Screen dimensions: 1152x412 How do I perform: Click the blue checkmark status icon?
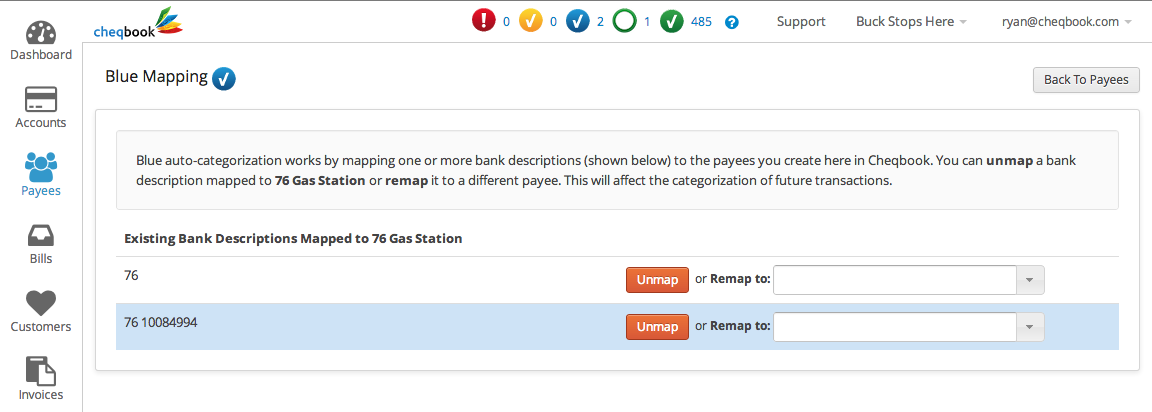(577, 21)
